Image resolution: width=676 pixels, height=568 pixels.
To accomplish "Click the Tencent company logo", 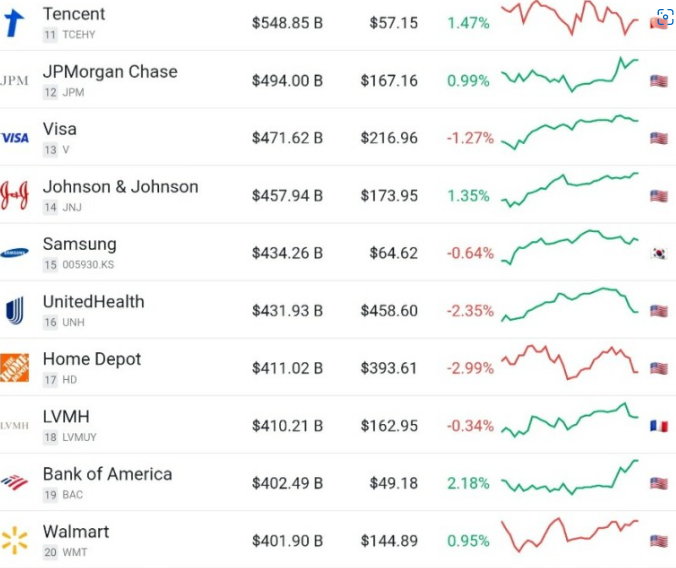I will pos(14,22).
